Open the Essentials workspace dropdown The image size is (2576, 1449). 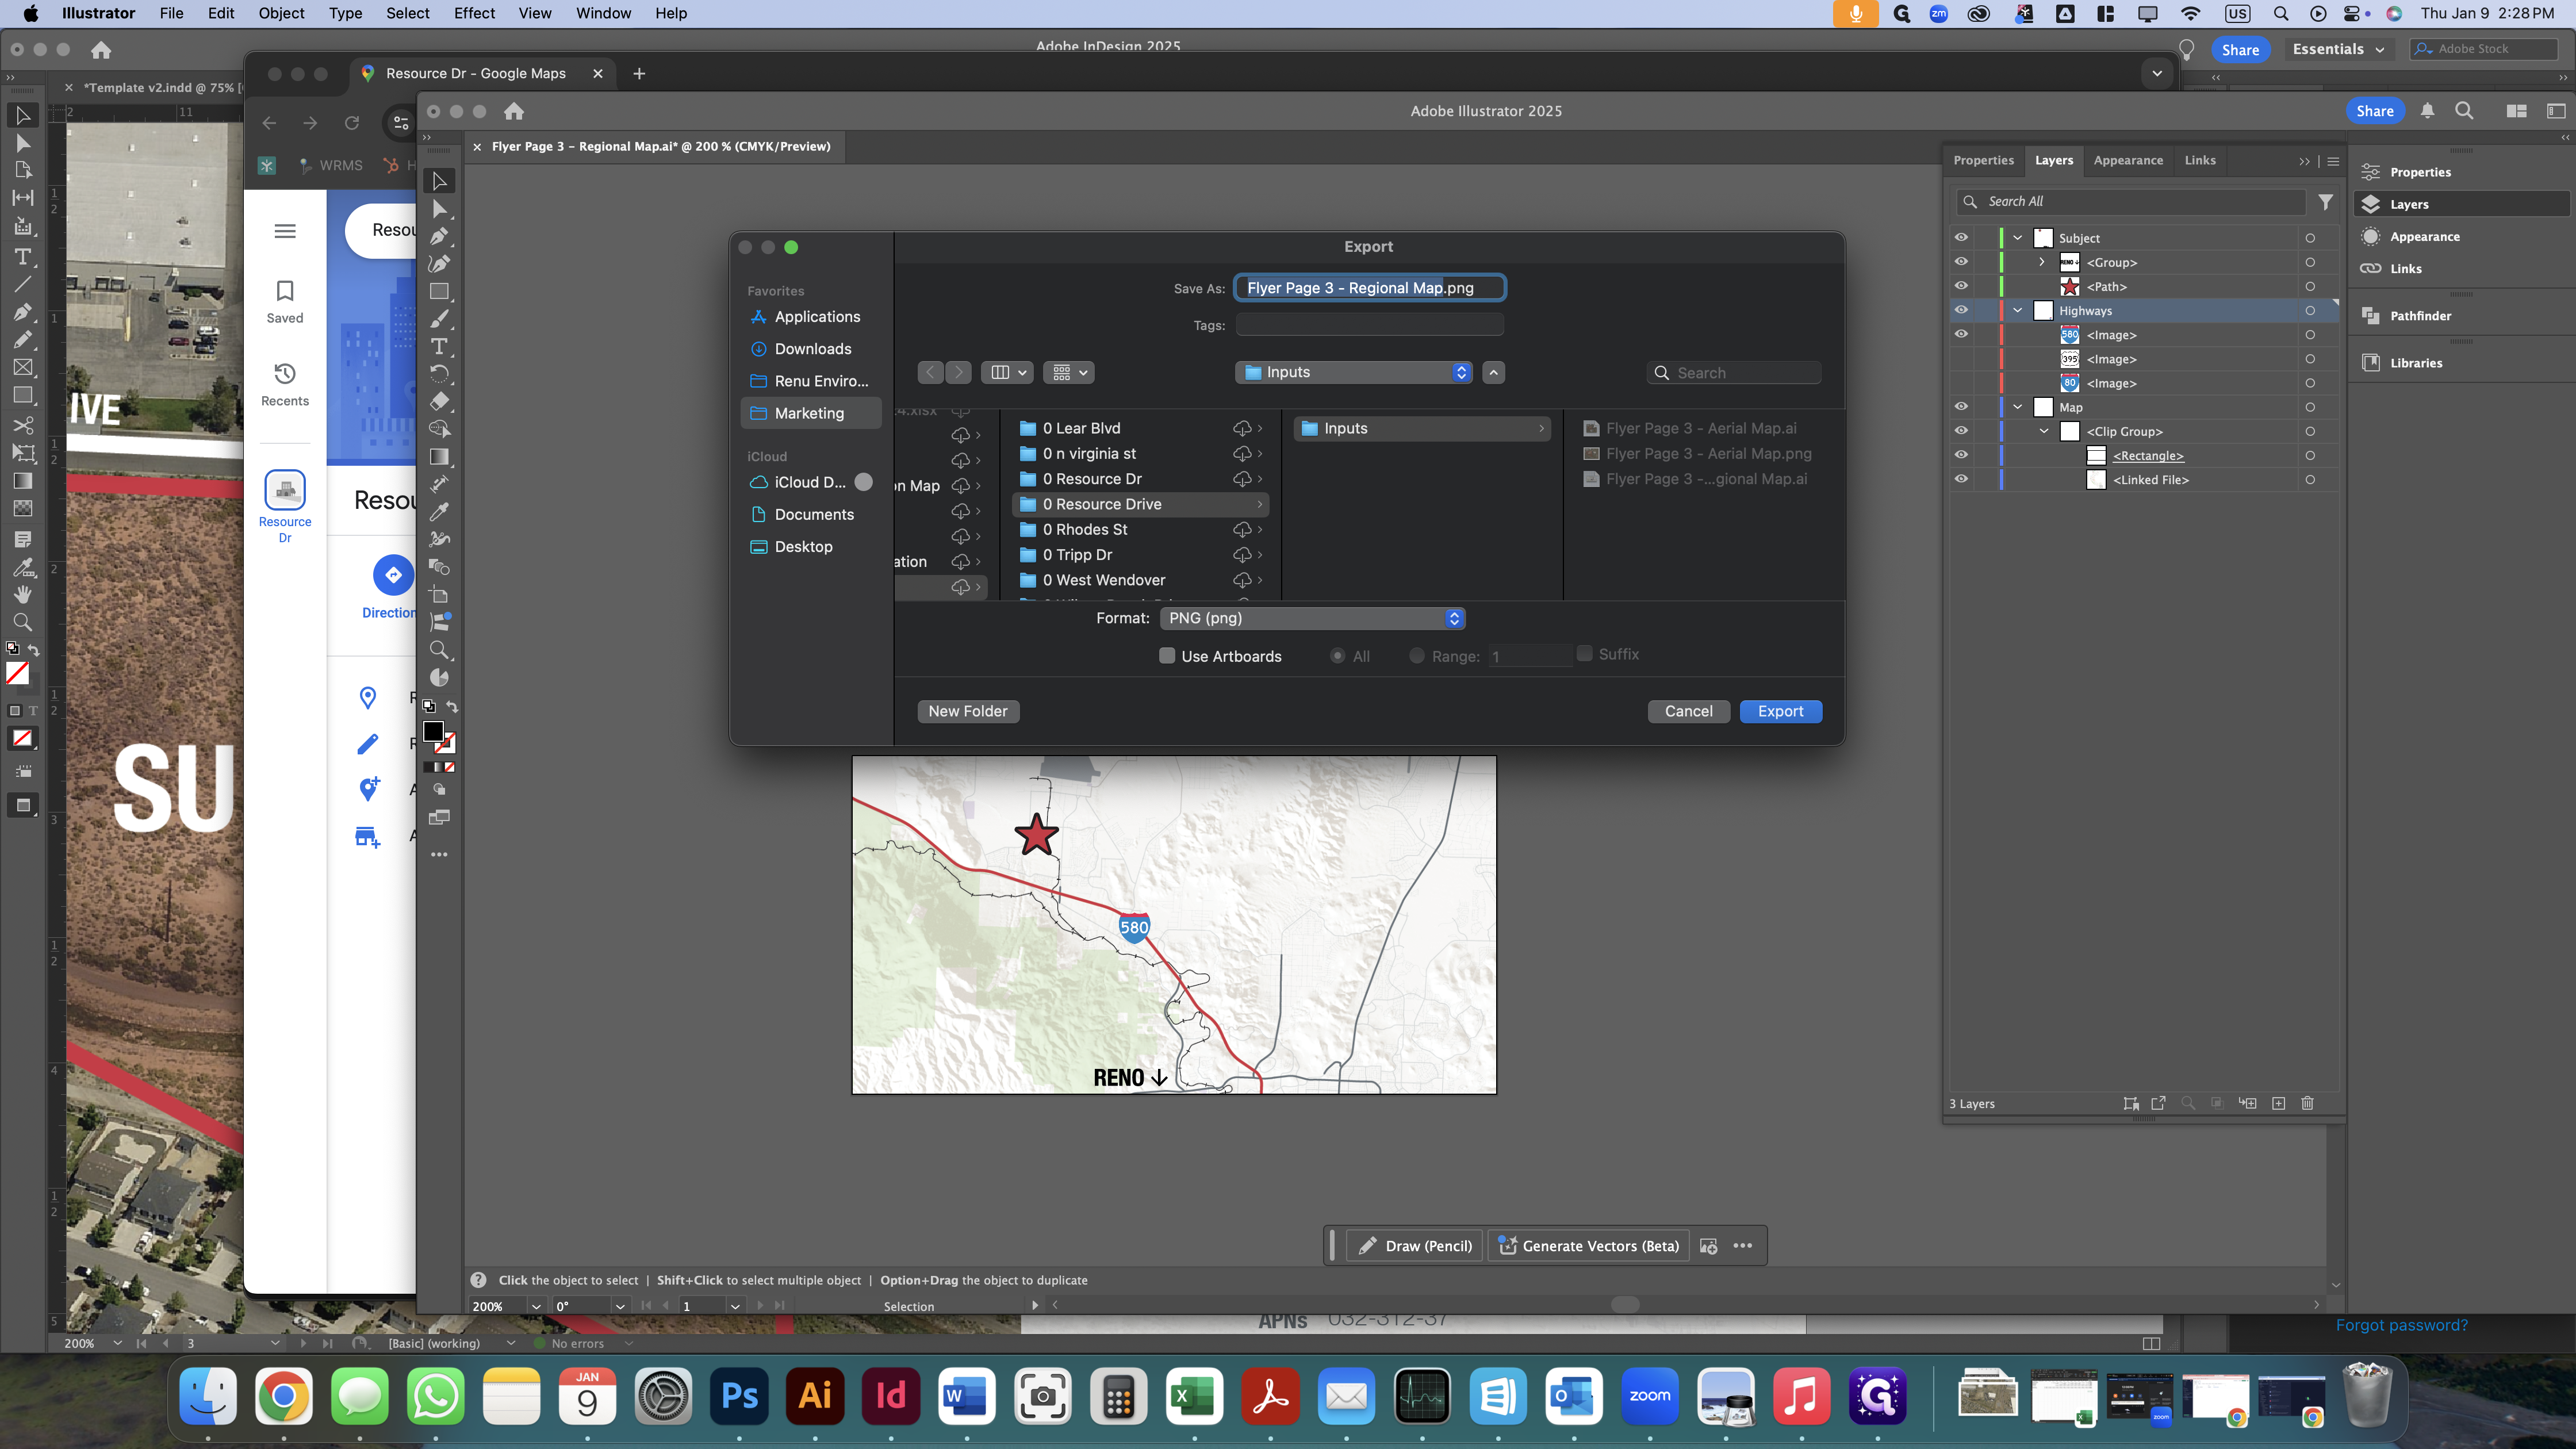(2338, 49)
